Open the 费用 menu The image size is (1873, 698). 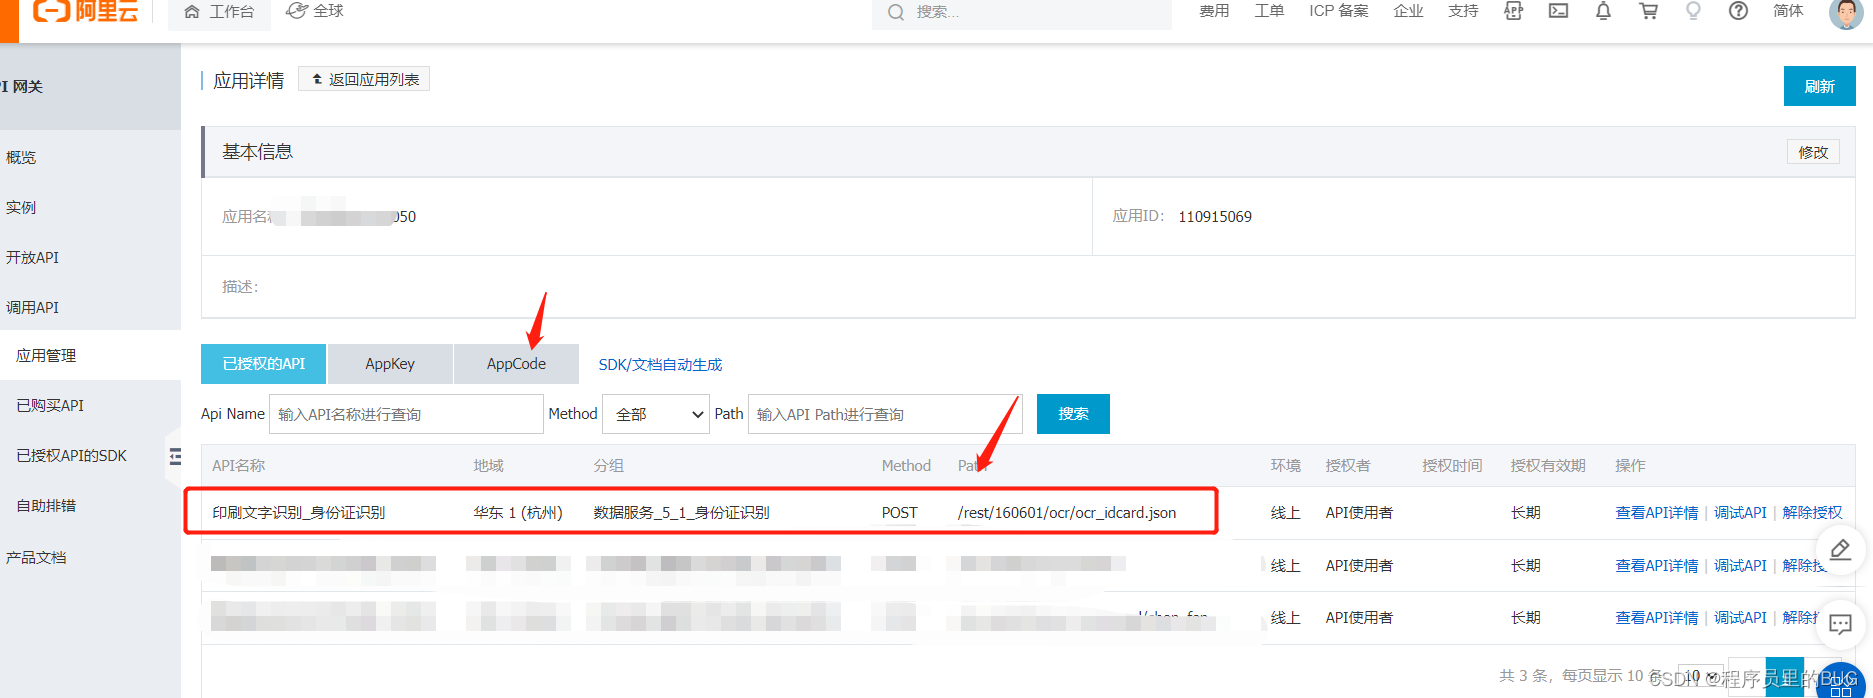click(x=1214, y=11)
